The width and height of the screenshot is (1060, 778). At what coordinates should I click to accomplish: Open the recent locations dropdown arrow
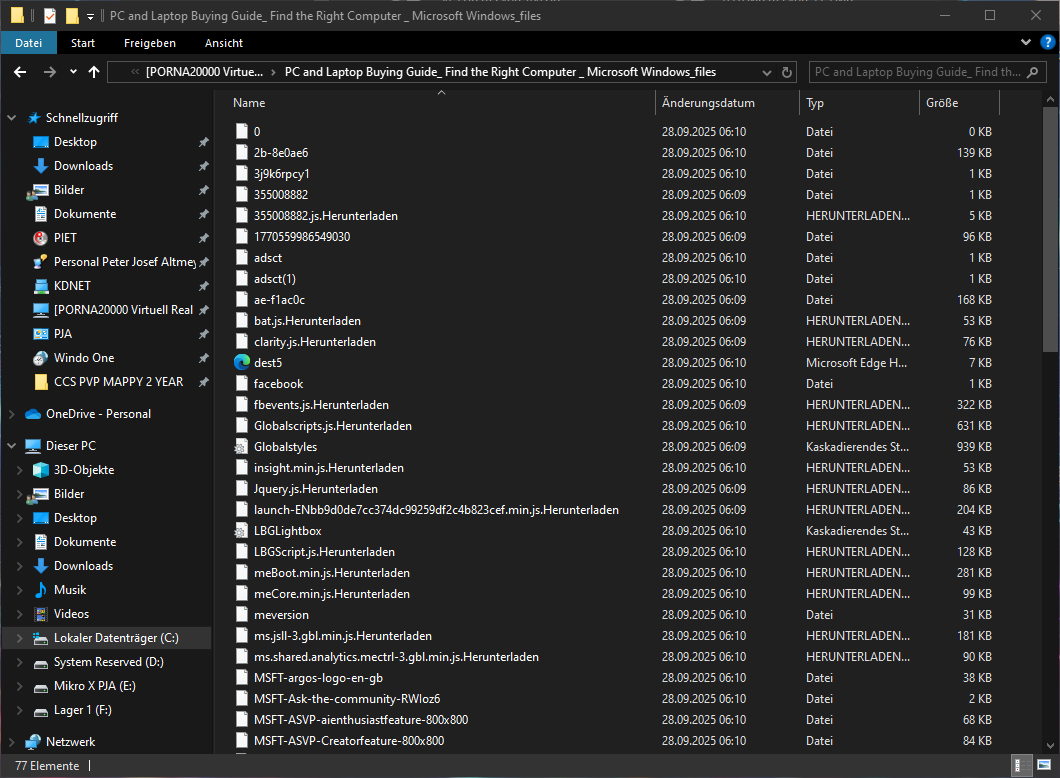tap(73, 72)
